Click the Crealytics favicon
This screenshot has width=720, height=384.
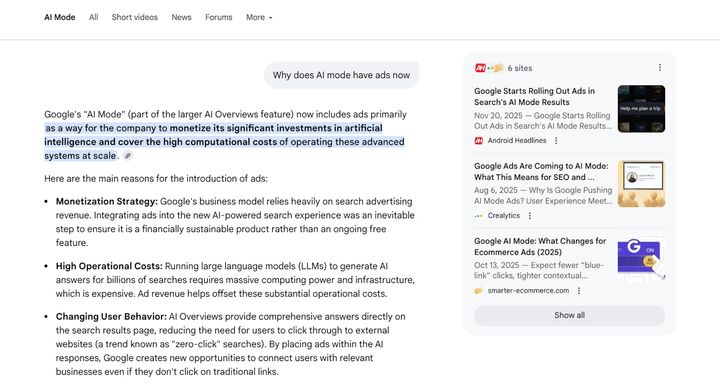point(478,216)
